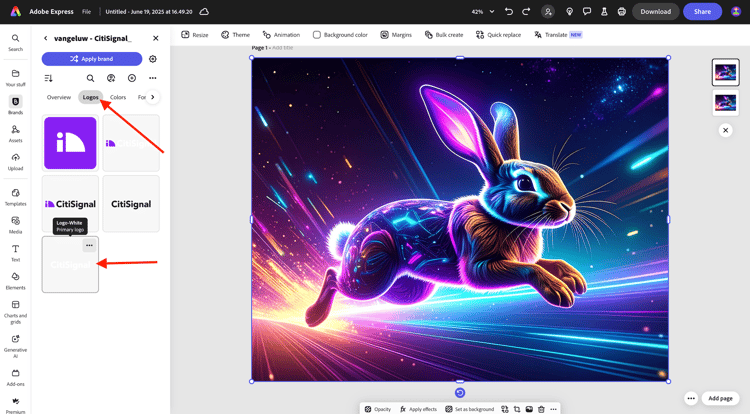Image resolution: width=750 pixels, height=414 pixels.
Task: Switch to the Colors tab
Action: (x=118, y=97)
